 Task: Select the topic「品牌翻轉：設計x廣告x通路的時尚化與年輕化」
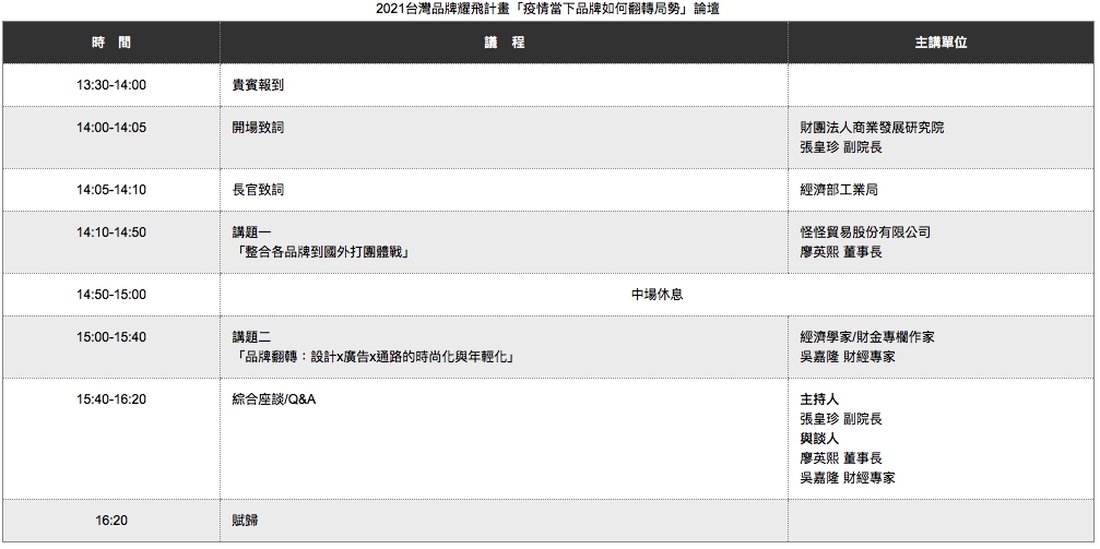(373, 356)
